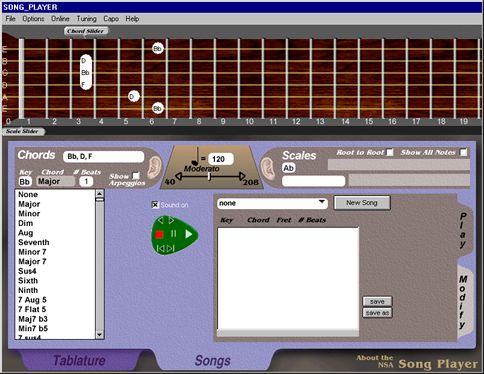
Task: Click the Scales ear icon
Action: (x=268, y=167)
